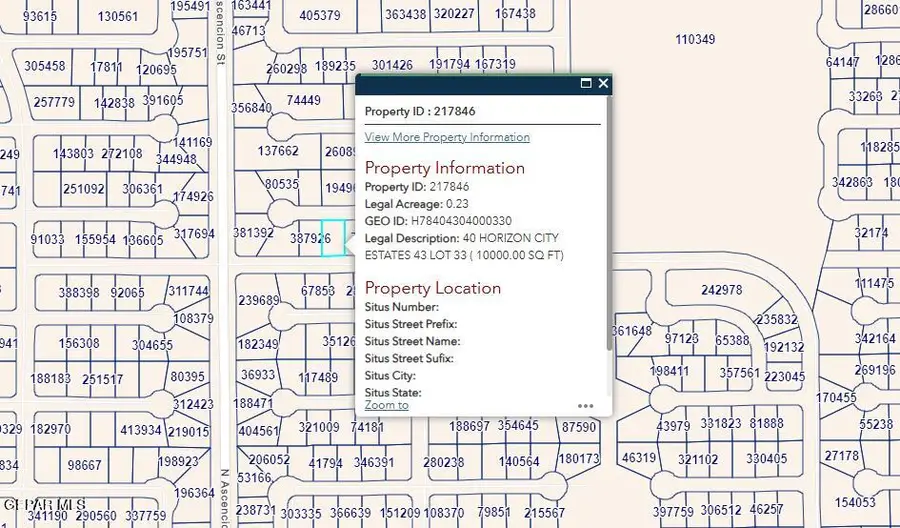
Task: Click parcel labeled 330405
Action: click(767, 458)
